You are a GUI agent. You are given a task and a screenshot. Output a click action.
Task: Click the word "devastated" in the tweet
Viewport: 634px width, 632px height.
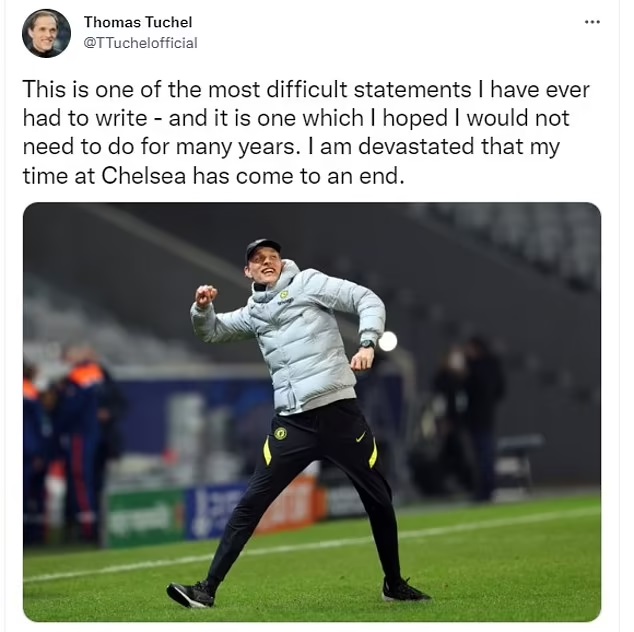tap(416, 146)
